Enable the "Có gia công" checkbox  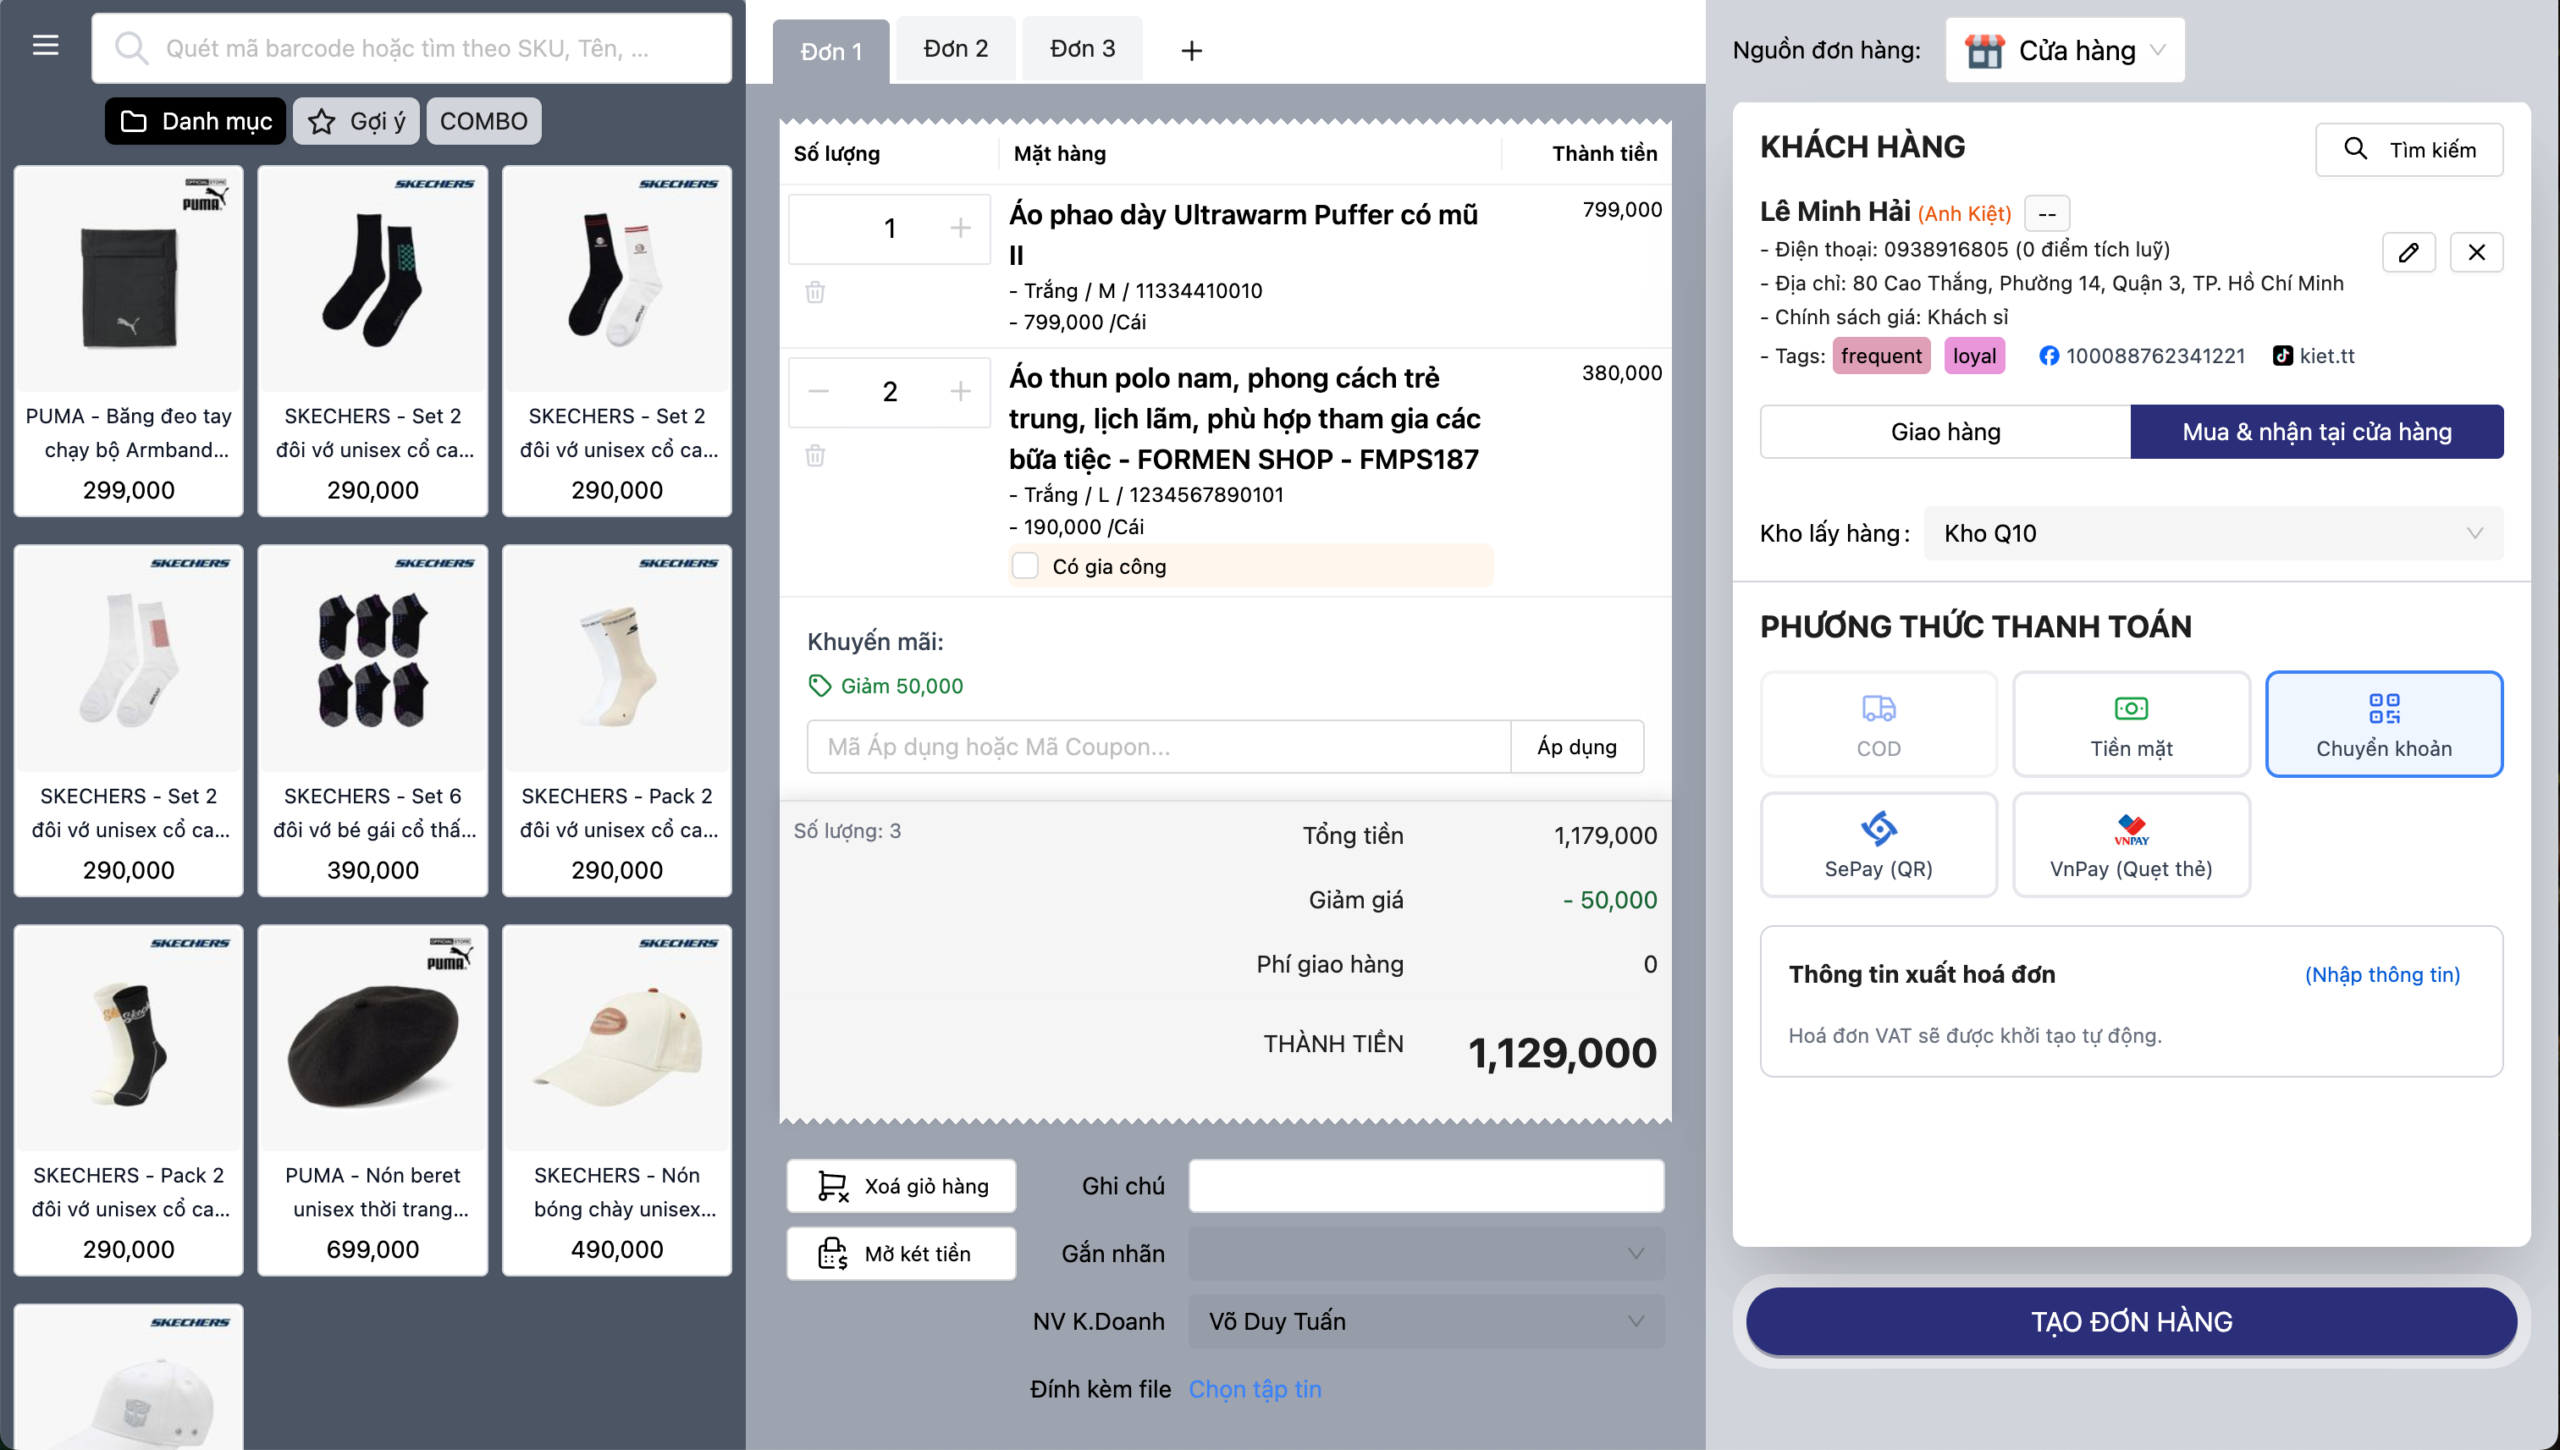[x=1025, y=566]
